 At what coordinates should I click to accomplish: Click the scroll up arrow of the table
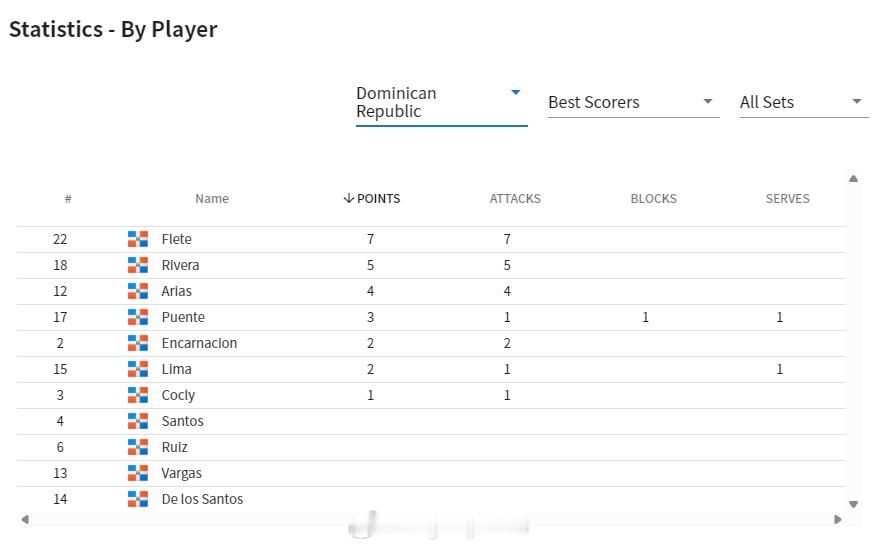pos(853,178)
